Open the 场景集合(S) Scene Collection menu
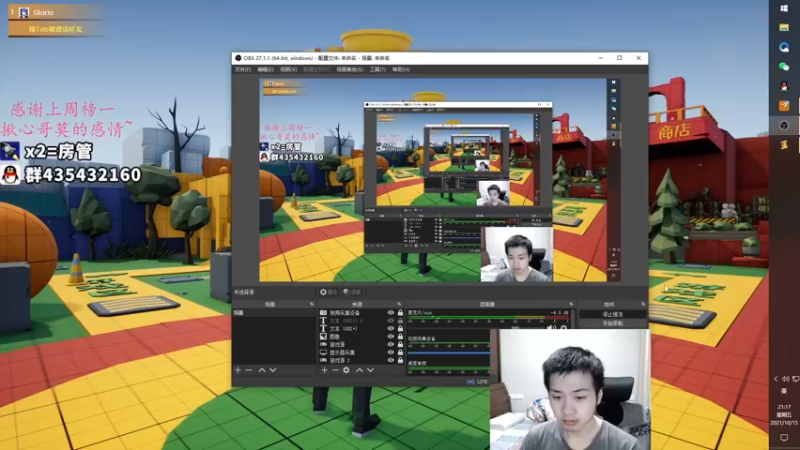Viewport: 800px width, 450px height. click(349, 69)
